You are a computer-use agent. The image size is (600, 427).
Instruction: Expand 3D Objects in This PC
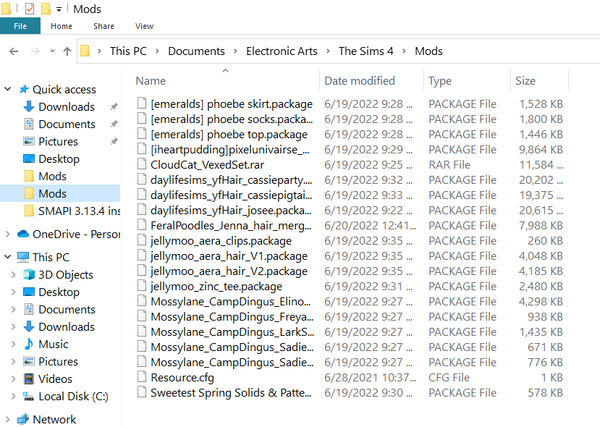coord(13,275)
